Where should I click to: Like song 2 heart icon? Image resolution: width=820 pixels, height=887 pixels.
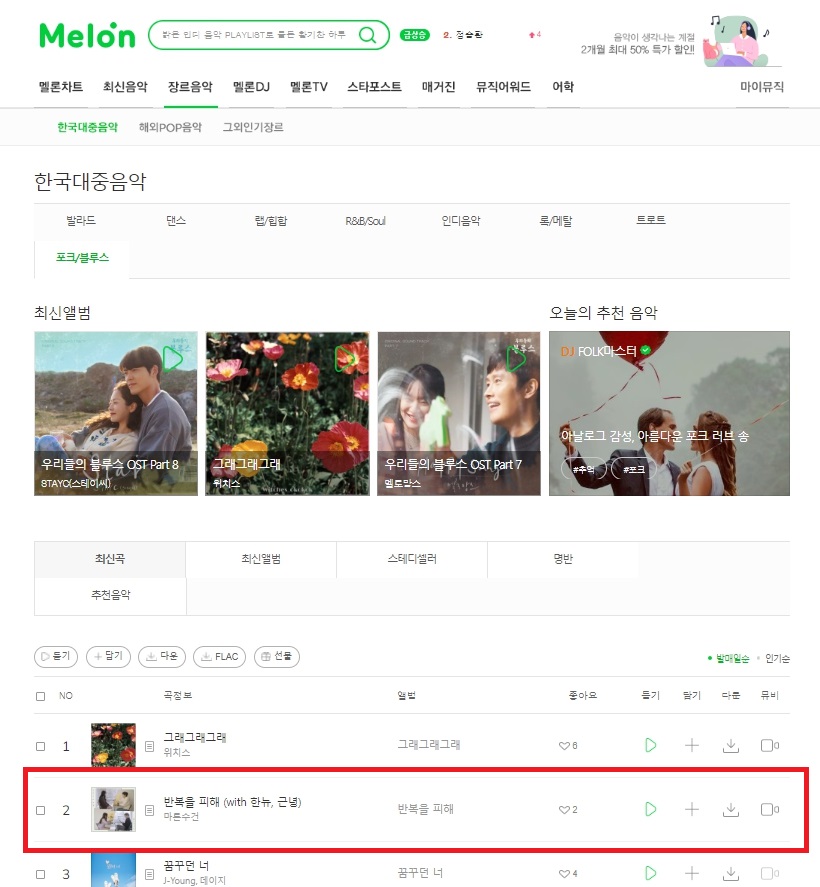pyautogui.click(x=564, y=810)
